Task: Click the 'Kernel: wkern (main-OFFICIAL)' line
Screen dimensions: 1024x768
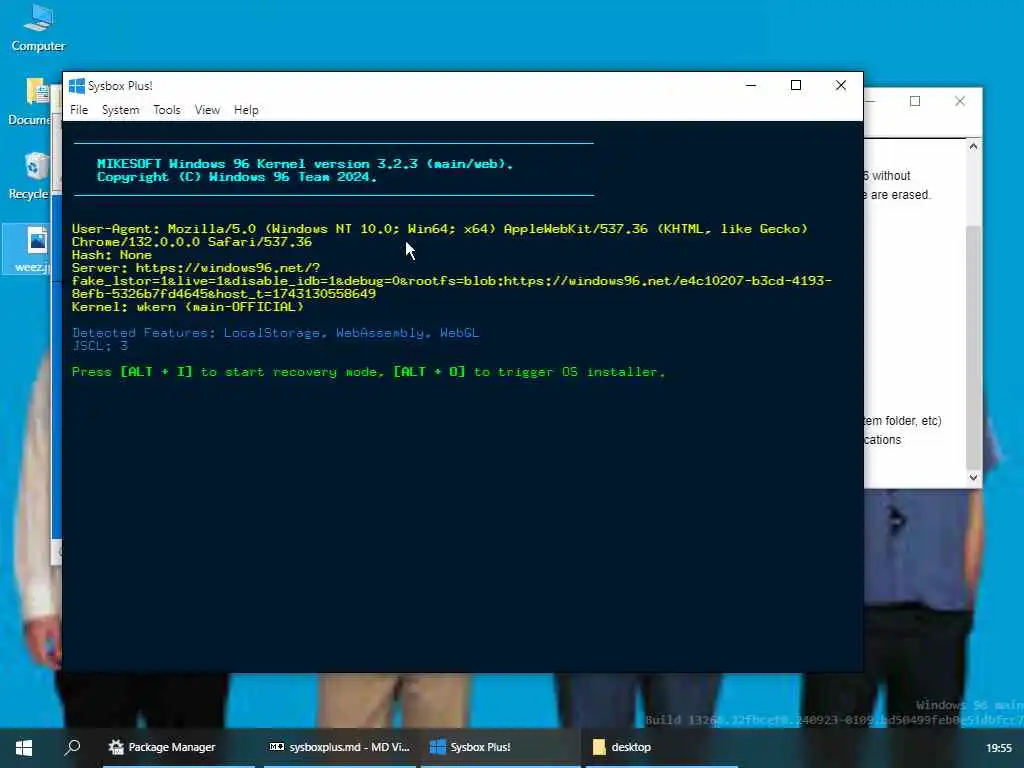Action: click(x=187, y=307)
